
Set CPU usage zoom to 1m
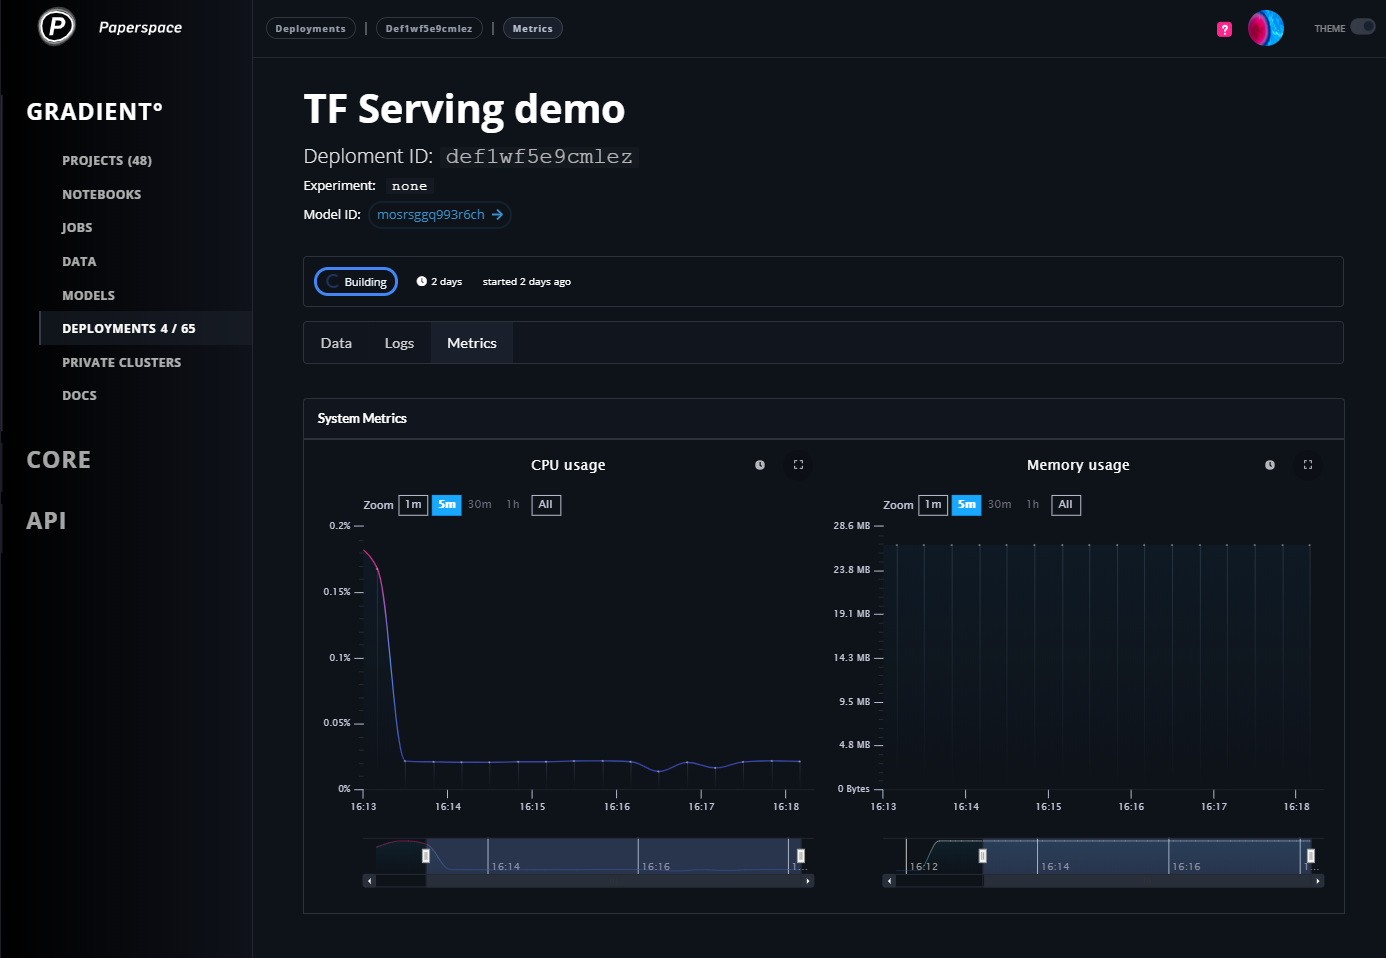413,505
